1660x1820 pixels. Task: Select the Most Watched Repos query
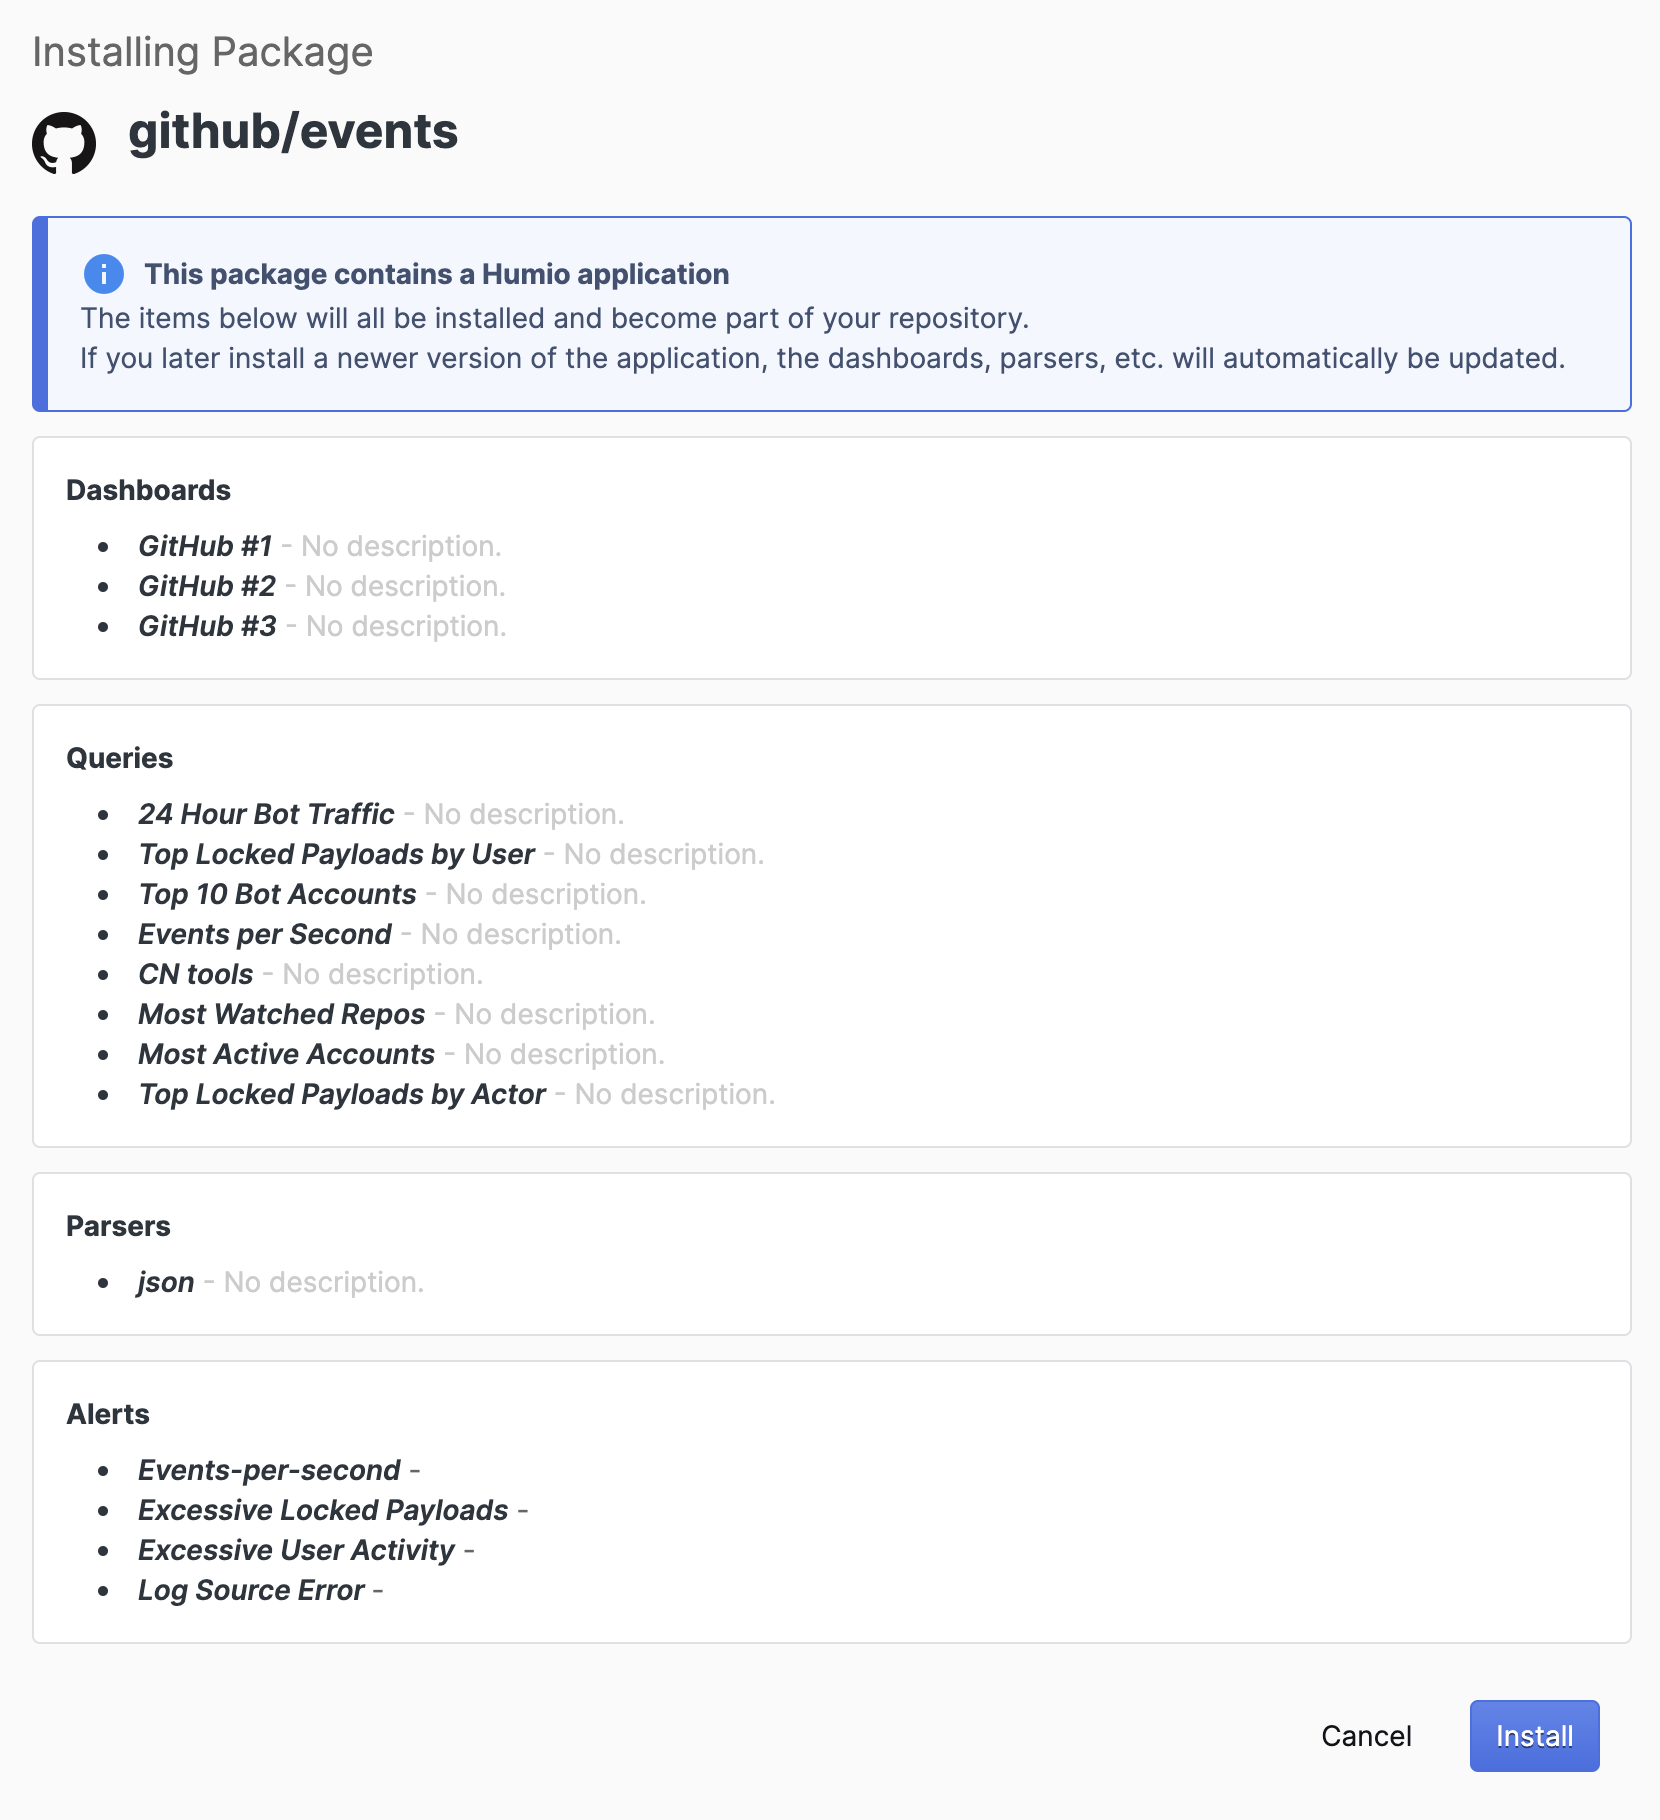(282, 1014)
